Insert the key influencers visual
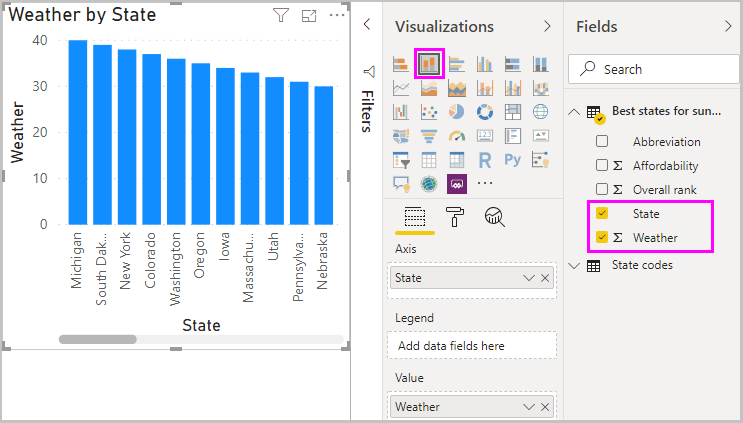This screenshot has height=423, width=743. (x=541, y=160)
